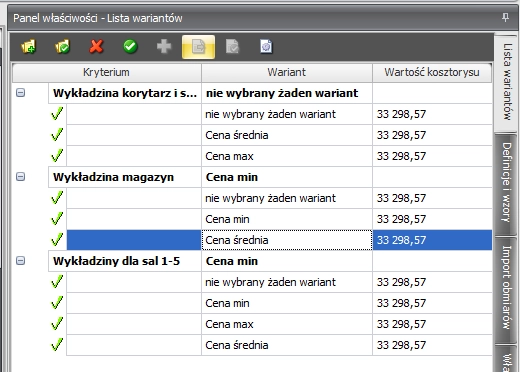520x372 pixels.
Task: Click the green circle checkmark icon
Action: coord(130,47)
